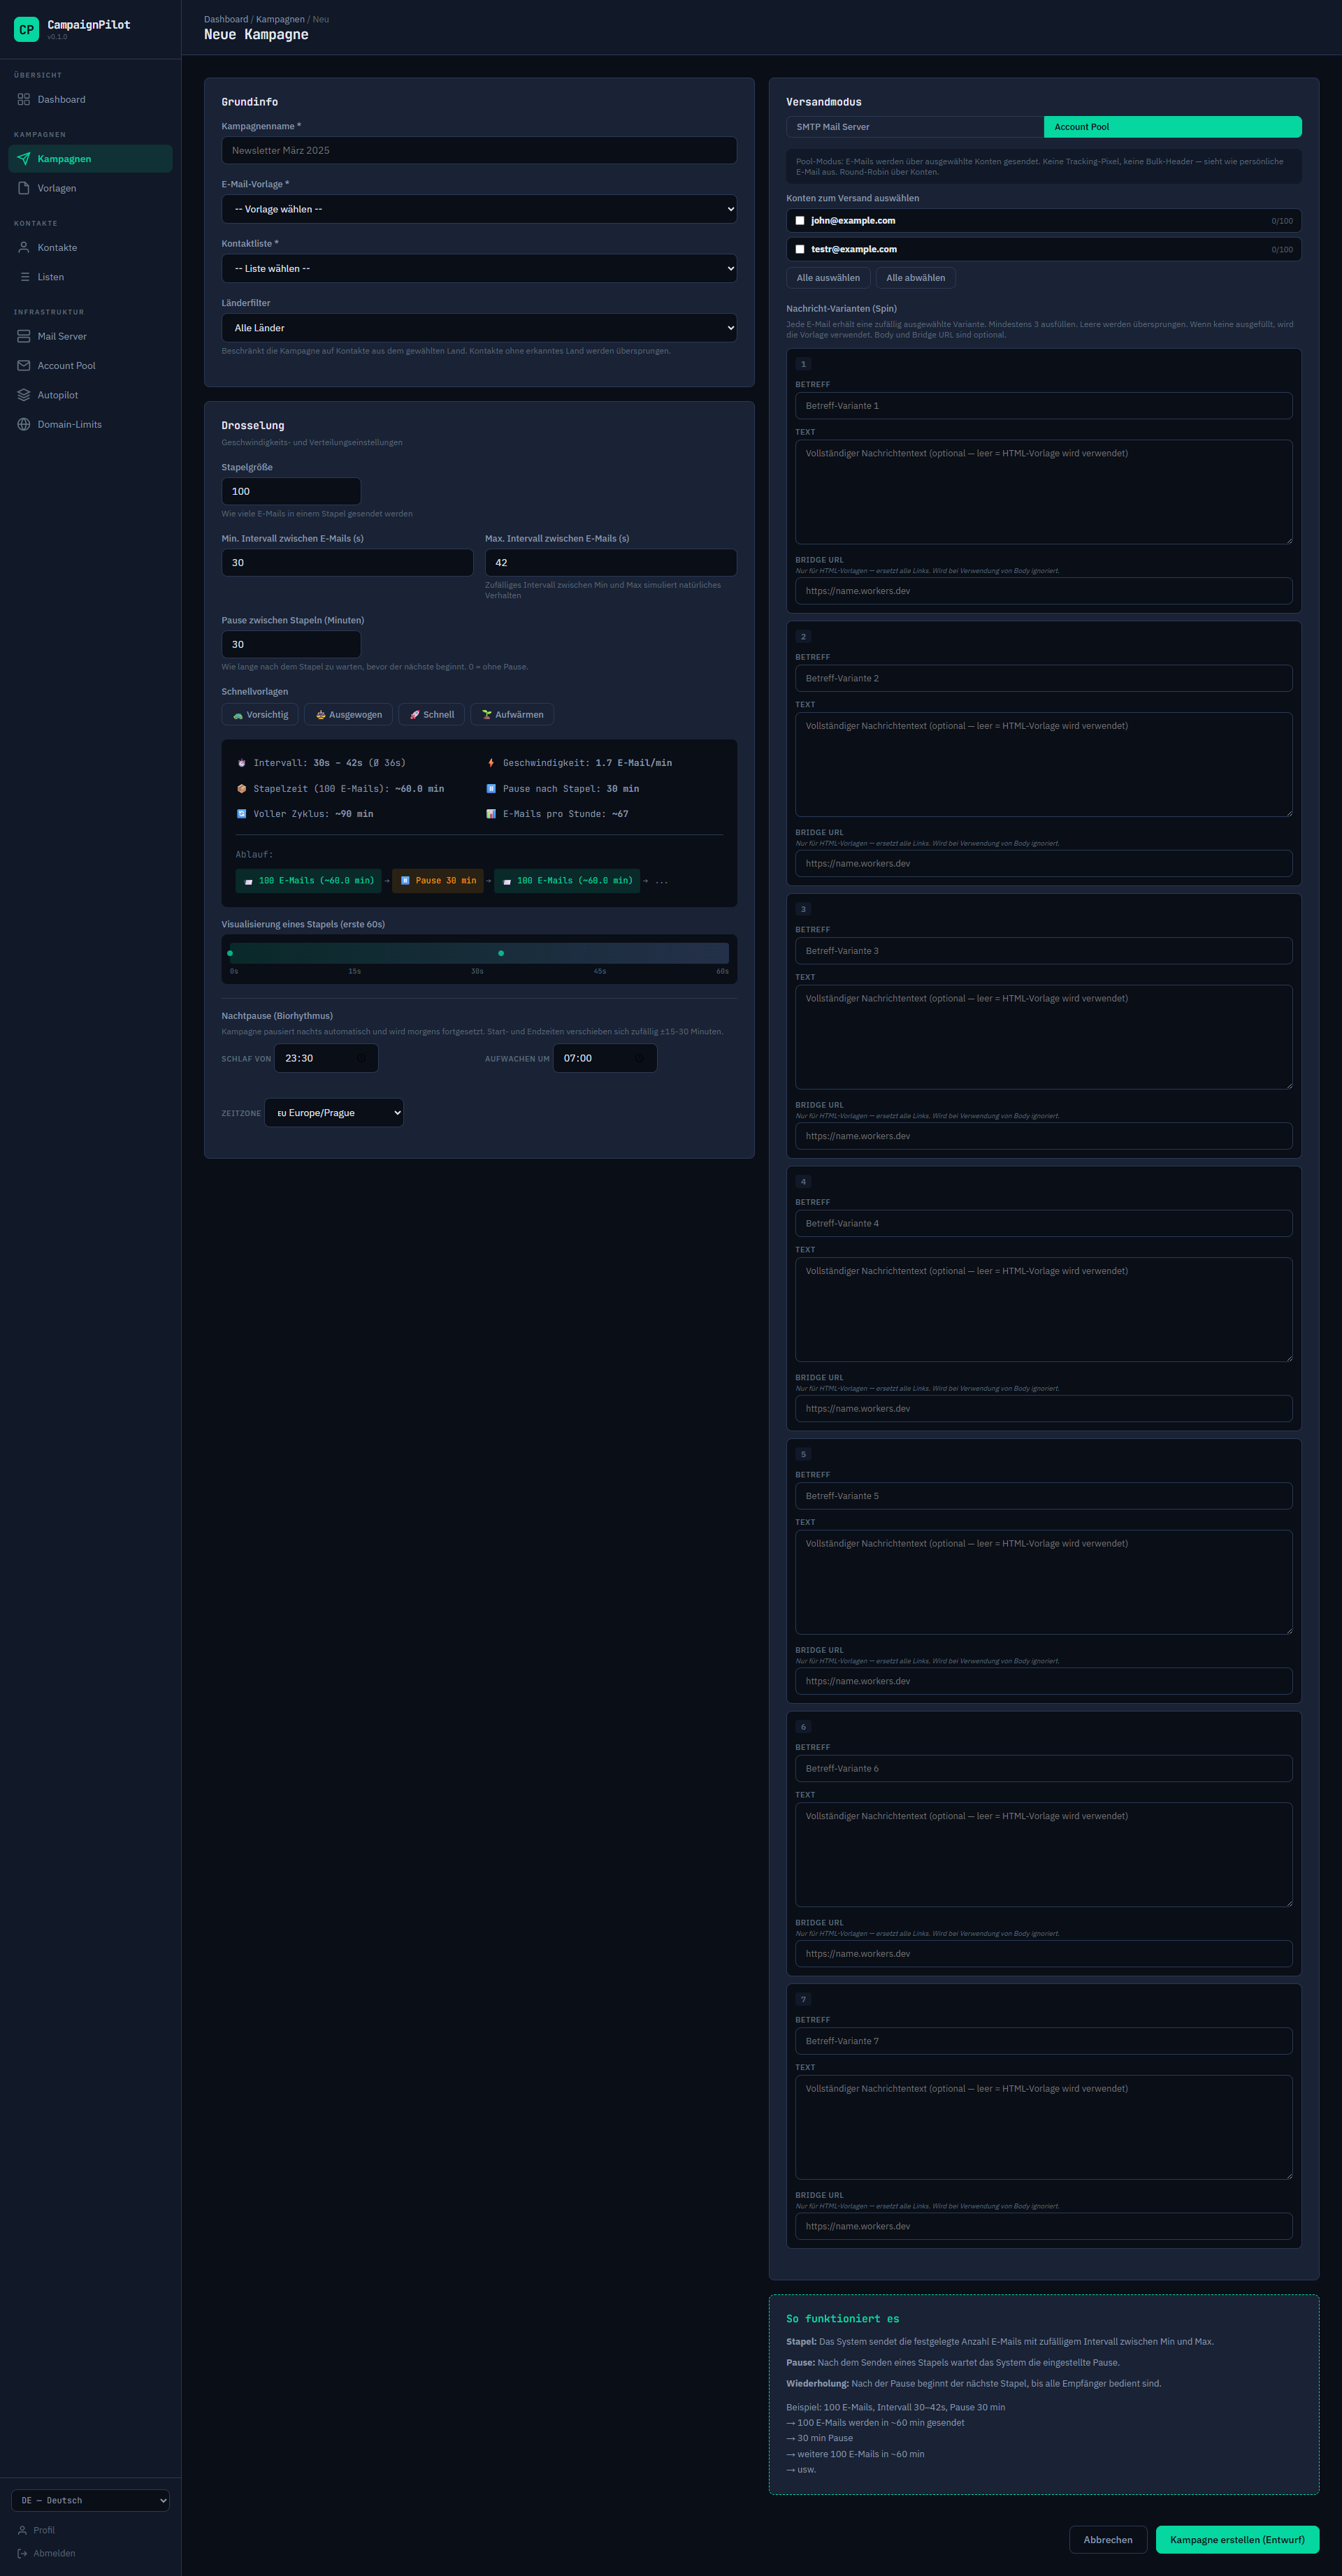1342x2576 pixels.
Task: Open the Länderfilter dropdown
Action: click(479, 328)
